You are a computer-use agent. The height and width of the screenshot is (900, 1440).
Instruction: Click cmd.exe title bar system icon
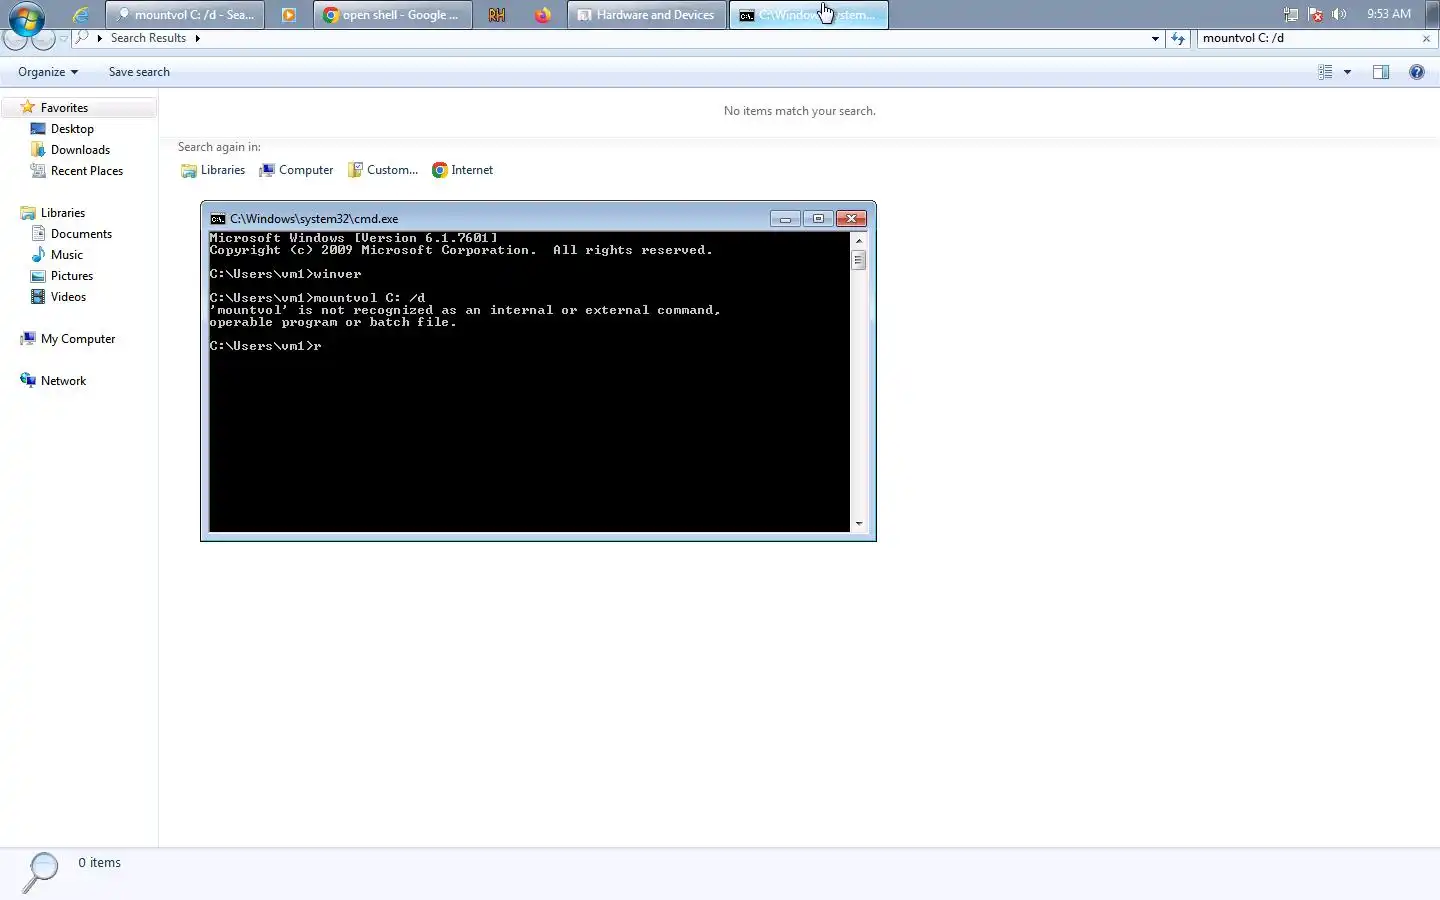(x=217, y=219)
